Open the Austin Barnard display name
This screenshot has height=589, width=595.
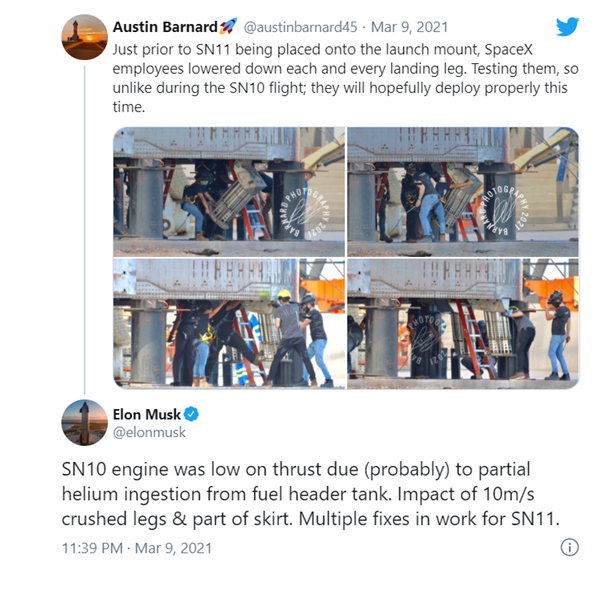pos(165,27)
